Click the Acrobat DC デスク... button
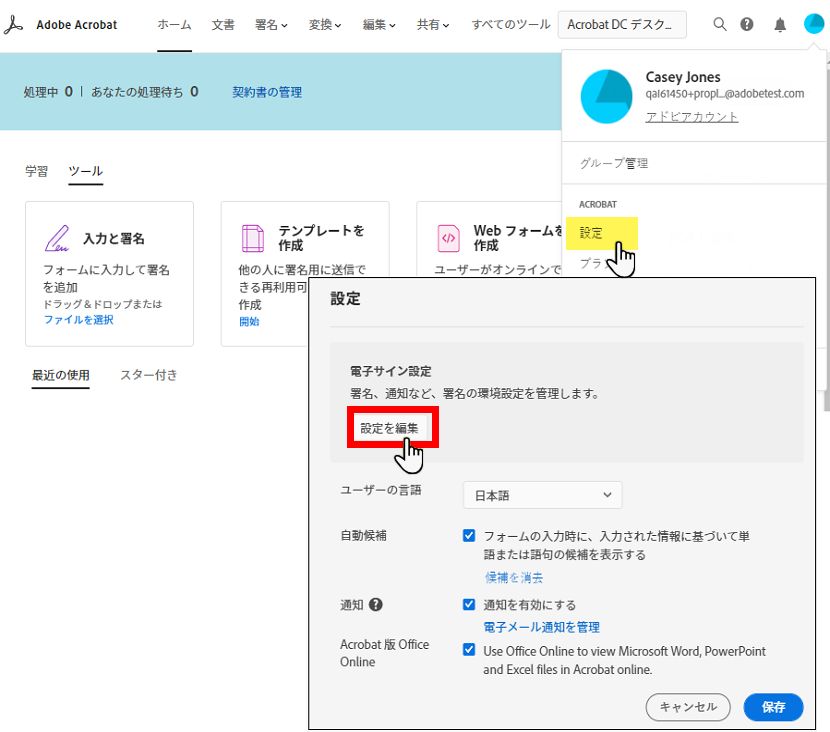830x732 pixels. point(622,24)
